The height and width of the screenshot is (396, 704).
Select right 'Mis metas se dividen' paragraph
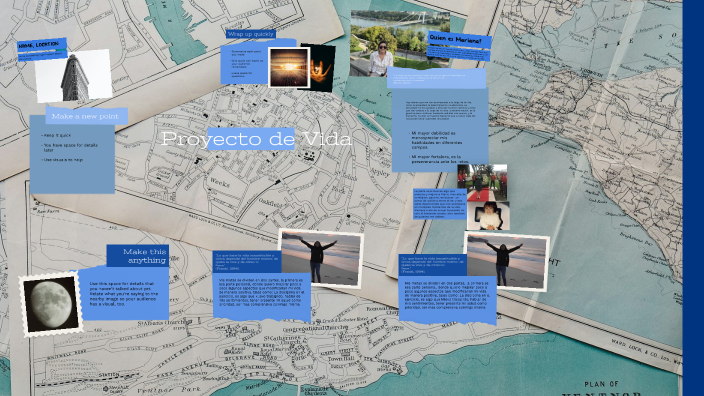(447, 295)
